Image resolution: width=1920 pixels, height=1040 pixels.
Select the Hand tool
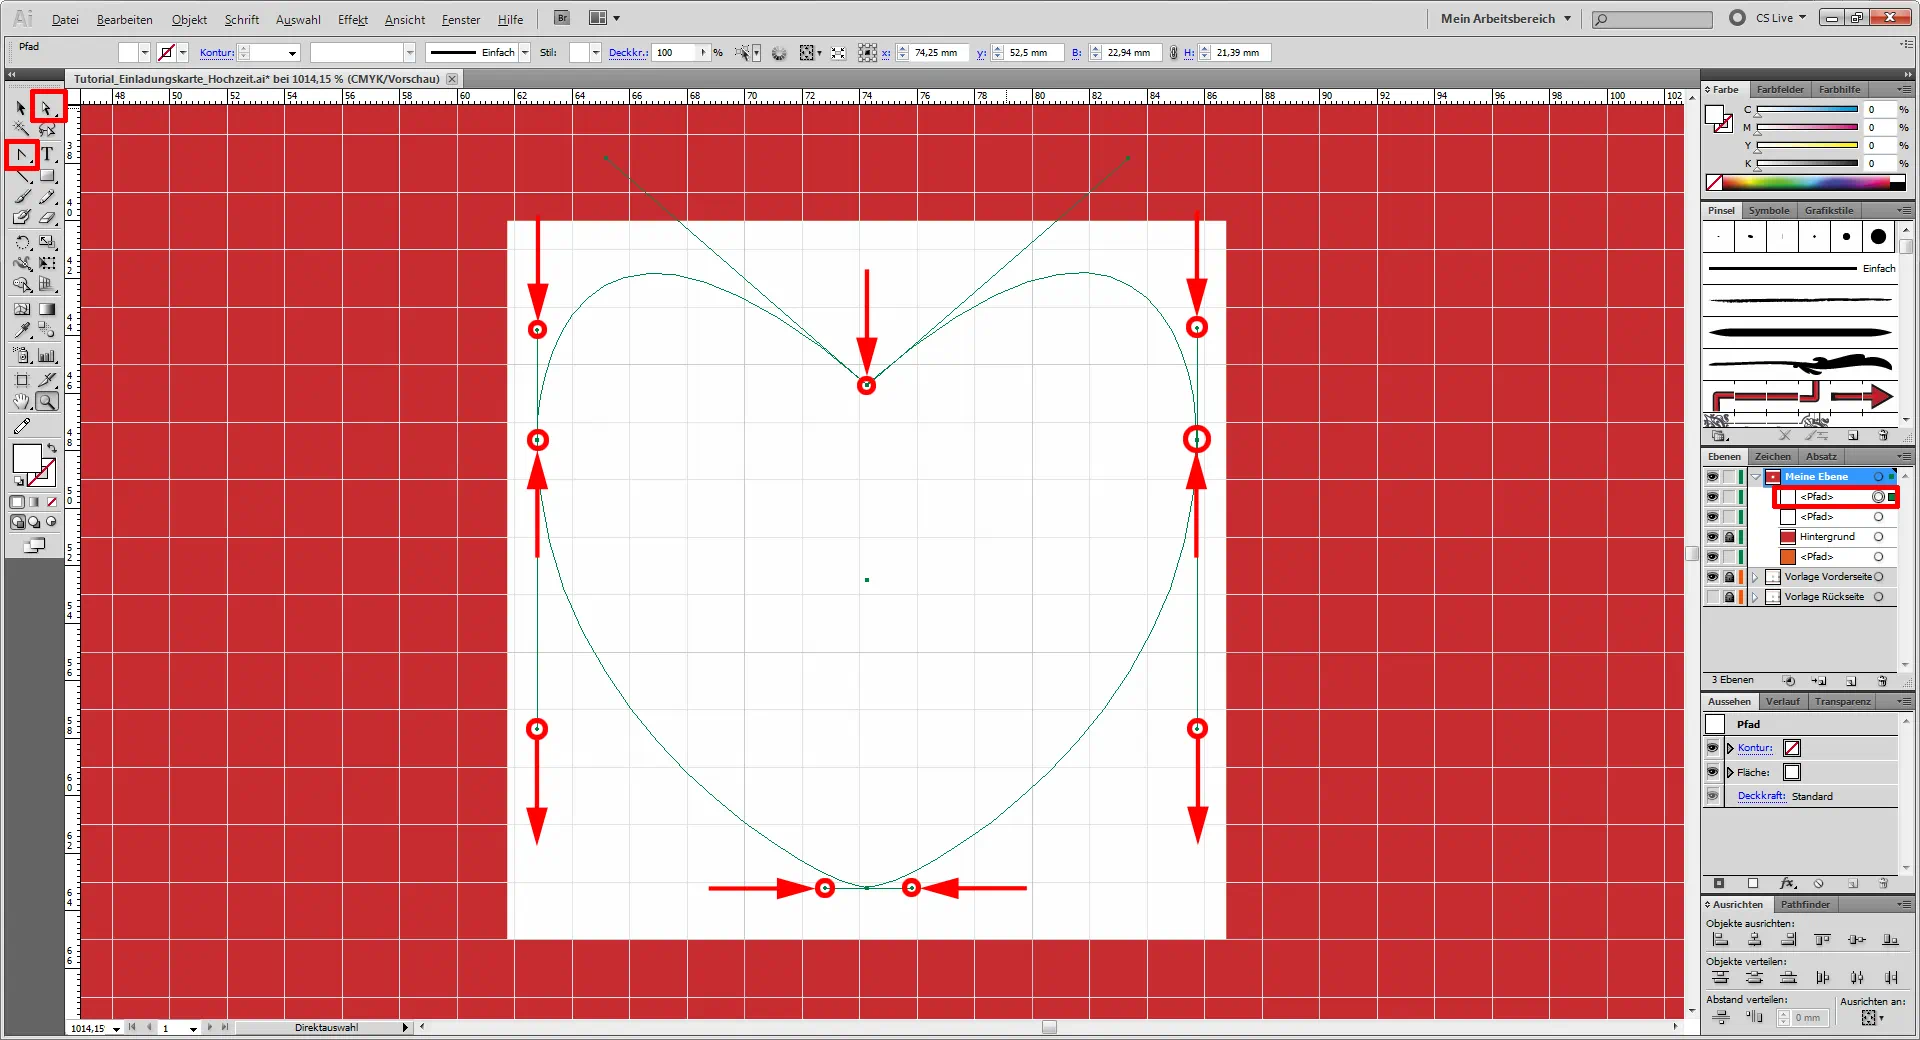21,402
